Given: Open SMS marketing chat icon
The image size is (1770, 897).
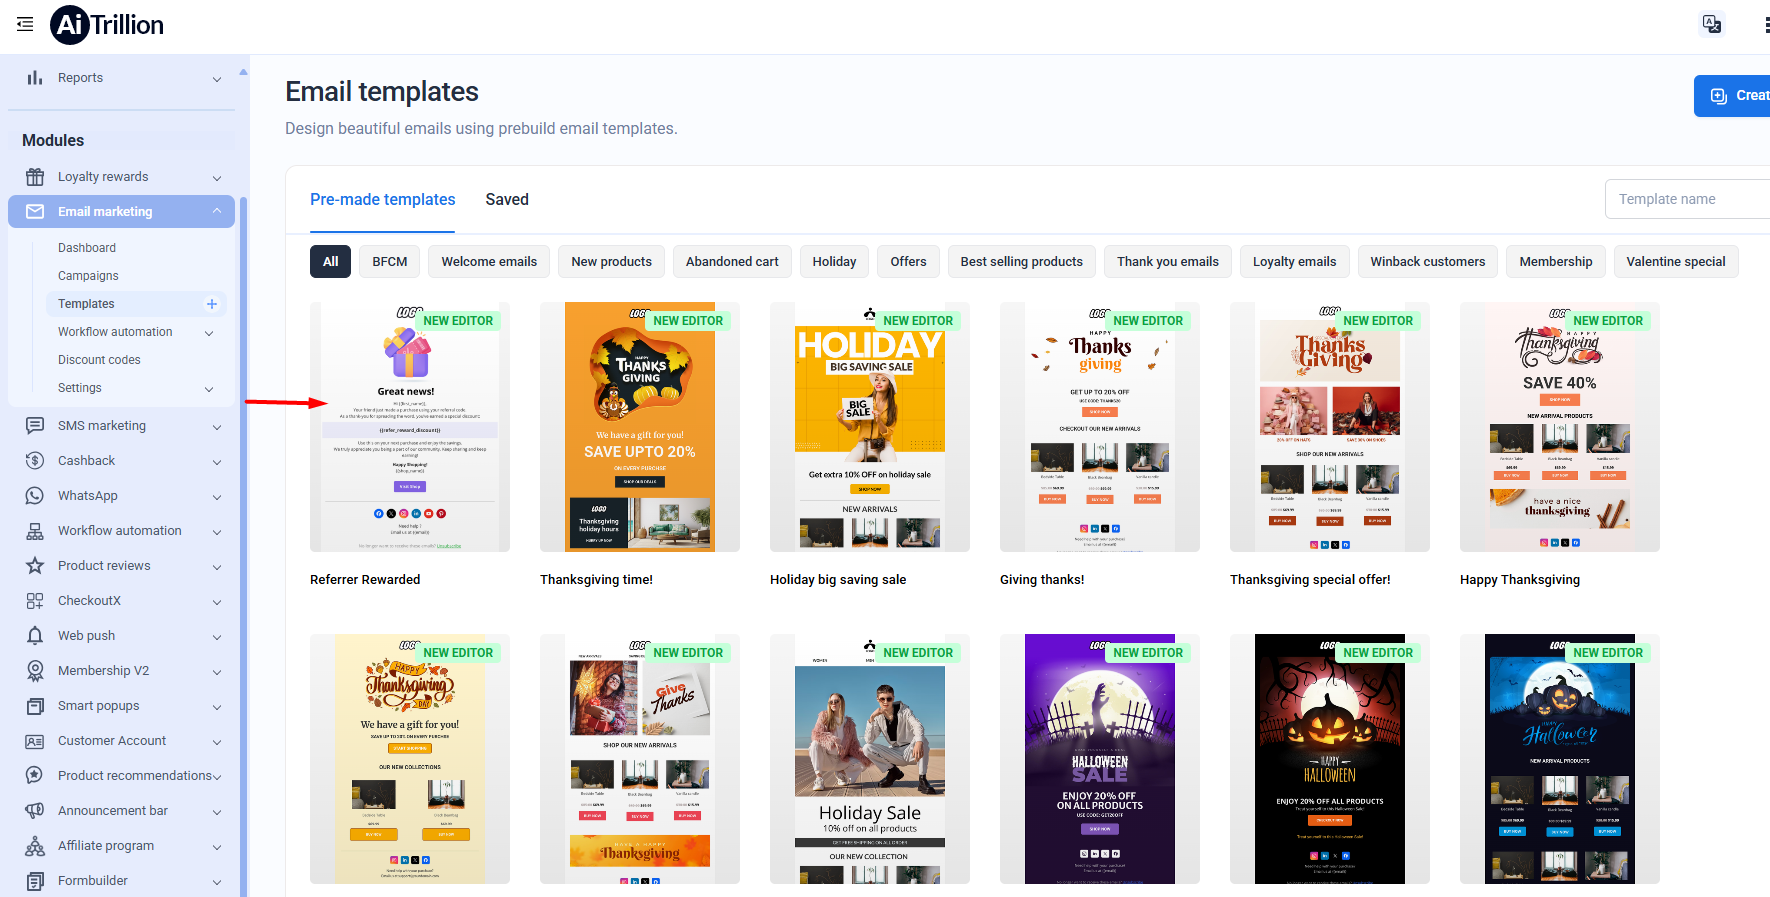Looking at the screenshot, I should (x=35, y=426).
